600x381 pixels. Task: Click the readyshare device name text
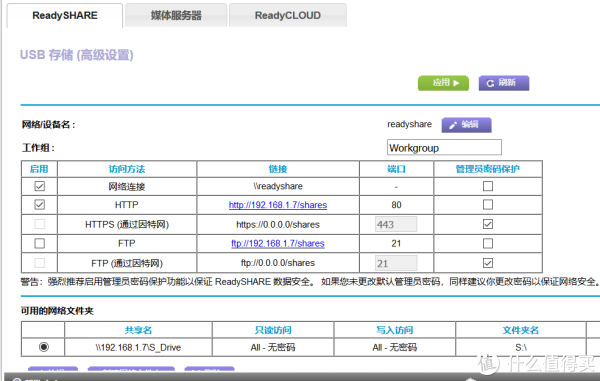click(409, 124)
